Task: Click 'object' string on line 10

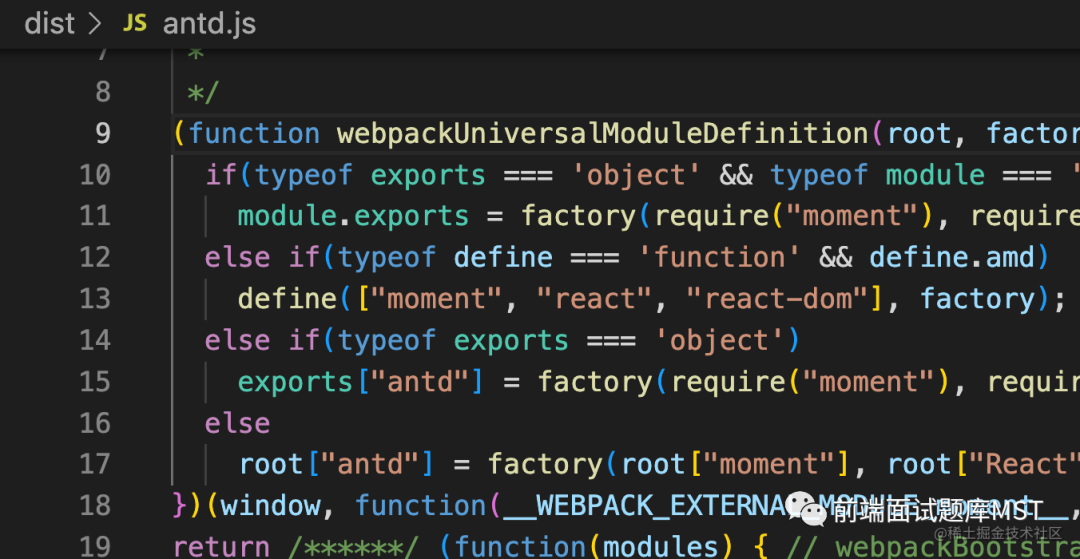Action: (x=638, y=174)
